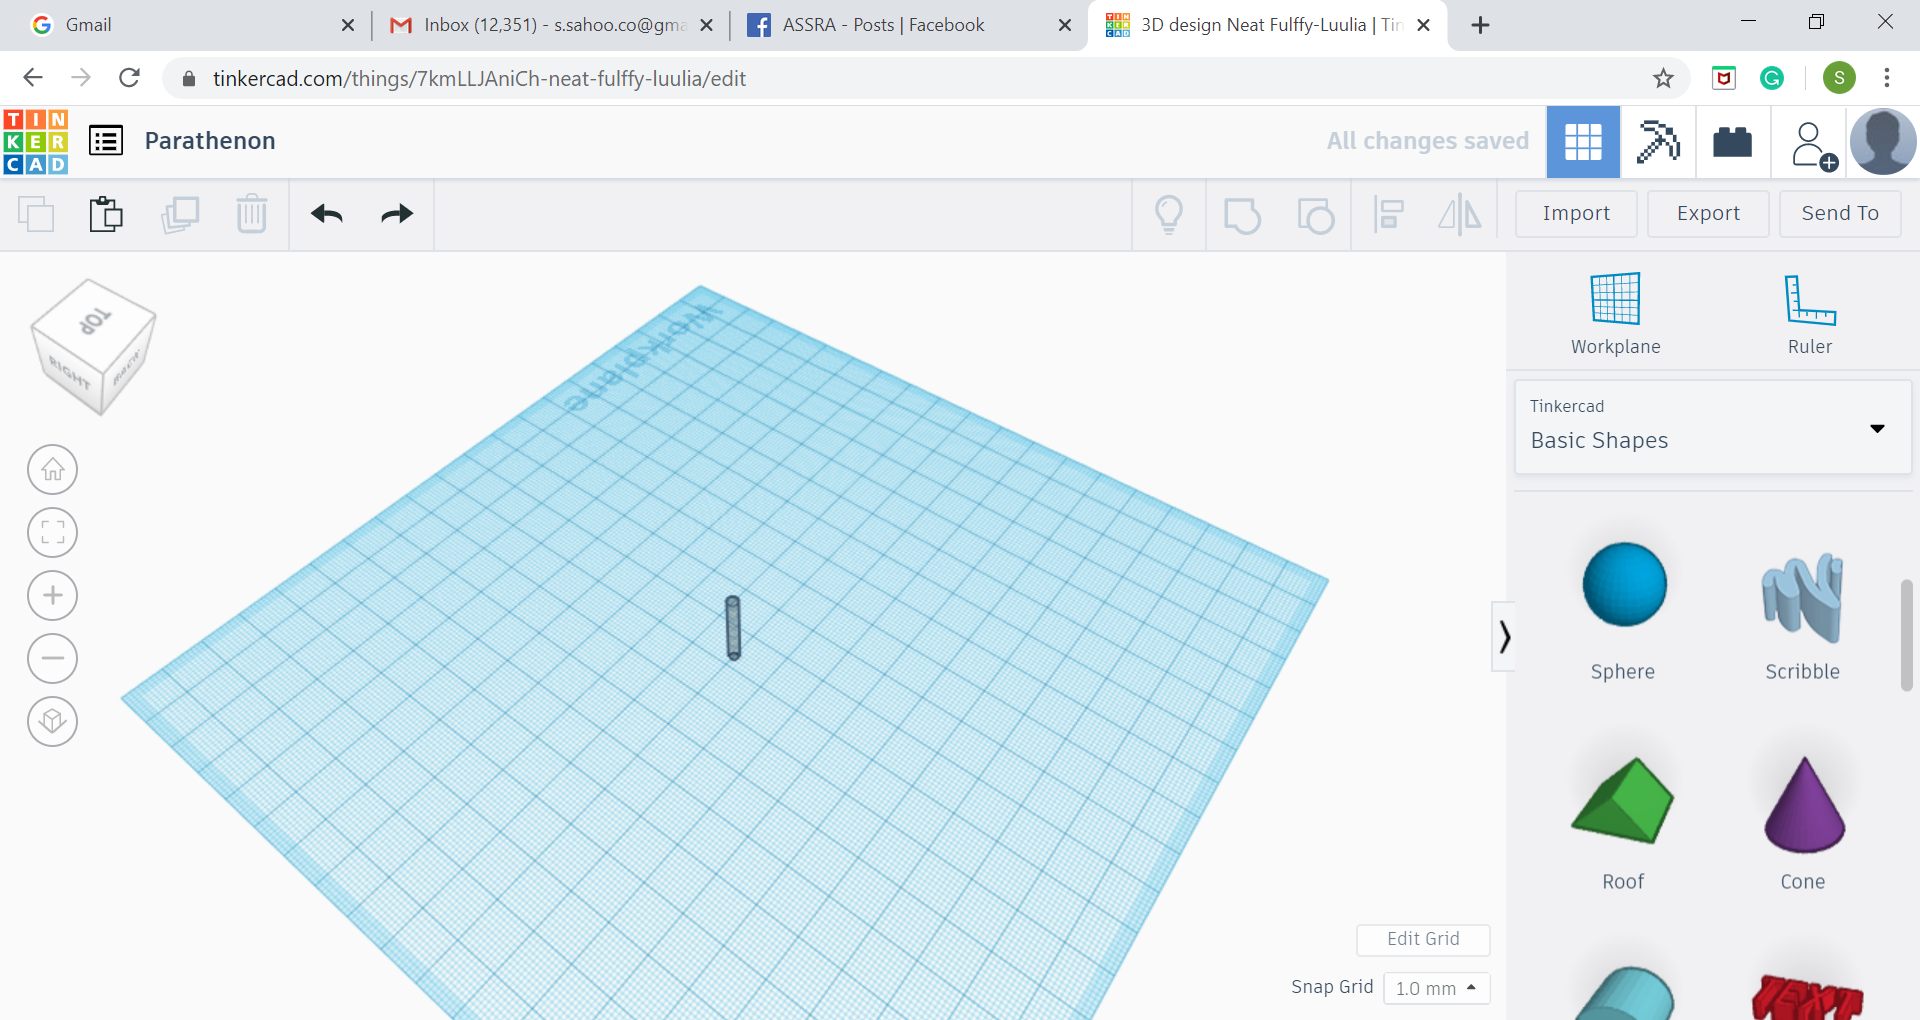This screenshot has height=1020, width=1920.
Task: Open Chrome three-dot menu
Action: click(x=1887, y=78)
